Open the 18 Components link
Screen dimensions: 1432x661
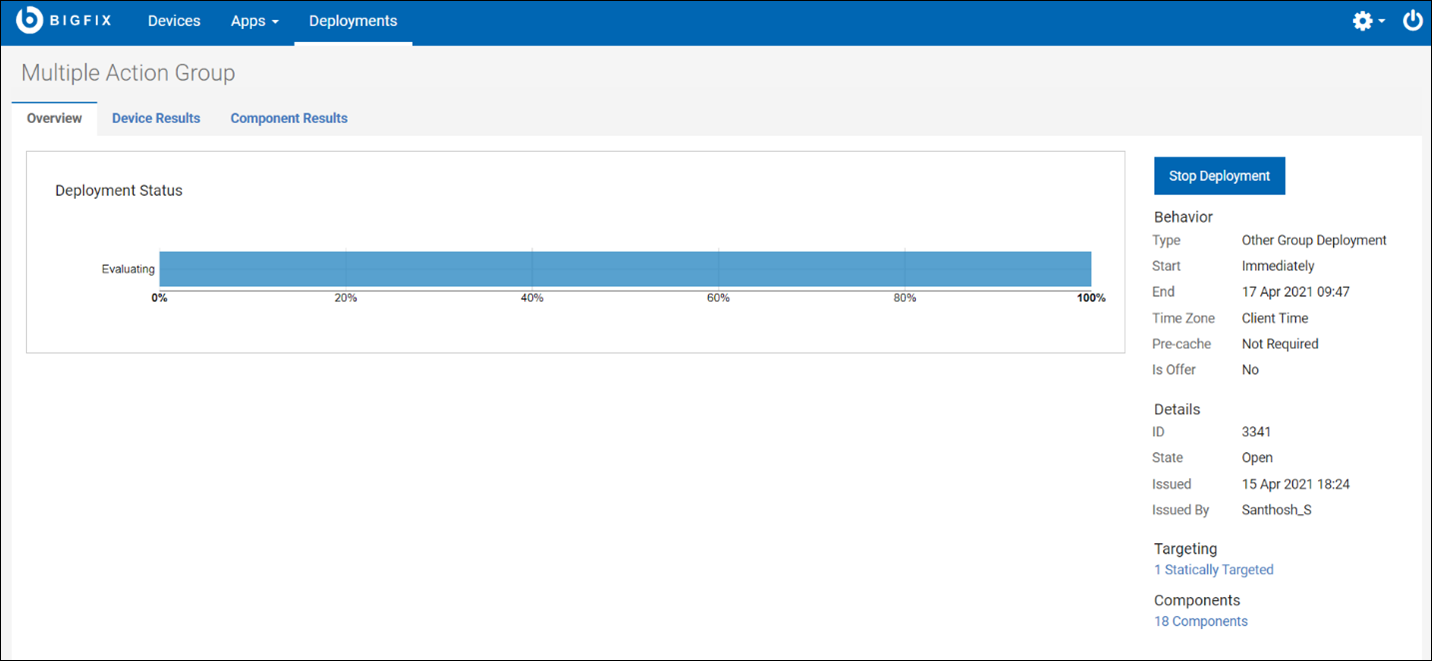point(1200,622)
